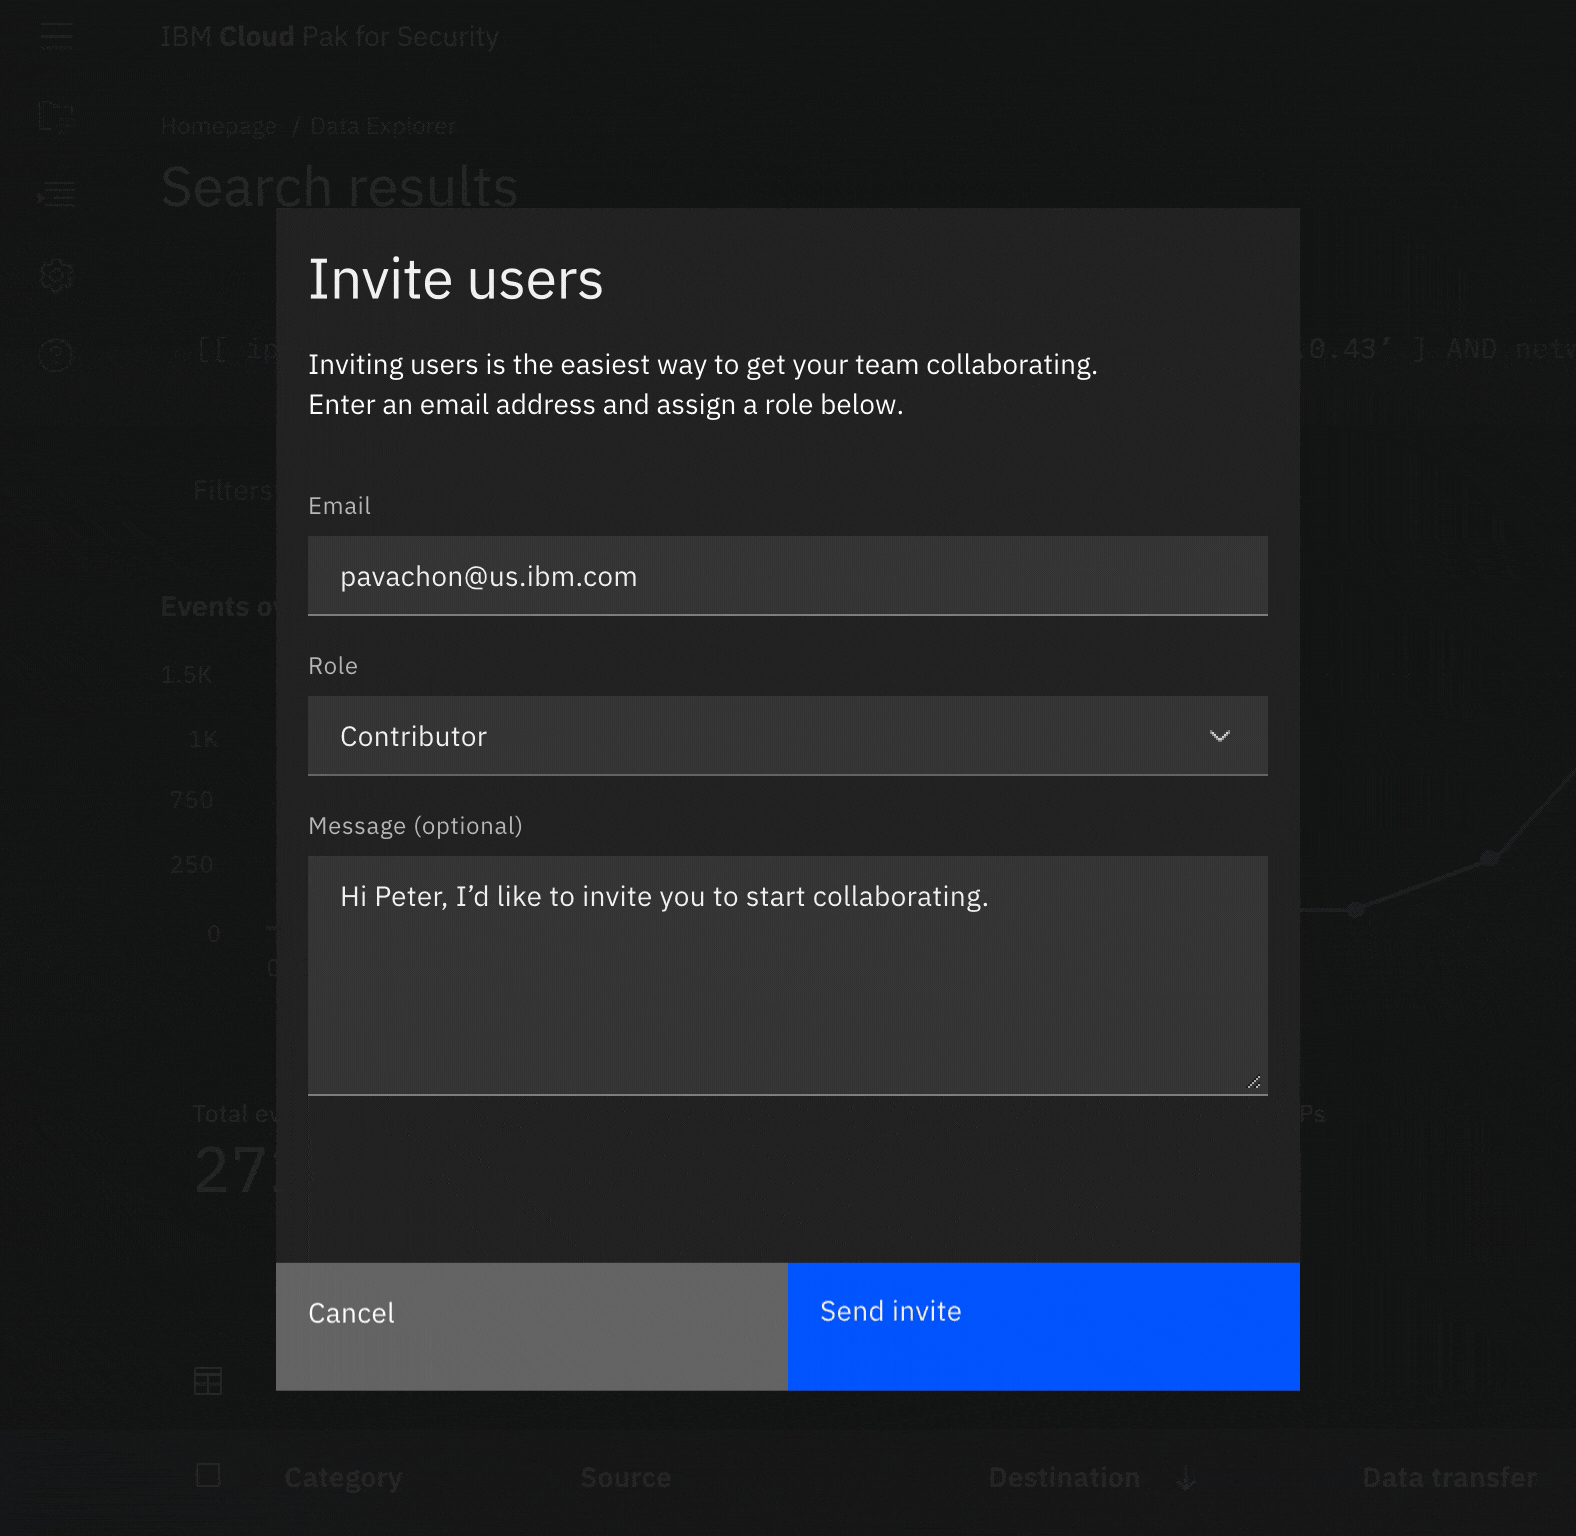The width and height of the screenshot is (1576, 1536).
Task: Sort by the Category column header
Action: [x=343, y=1478]
